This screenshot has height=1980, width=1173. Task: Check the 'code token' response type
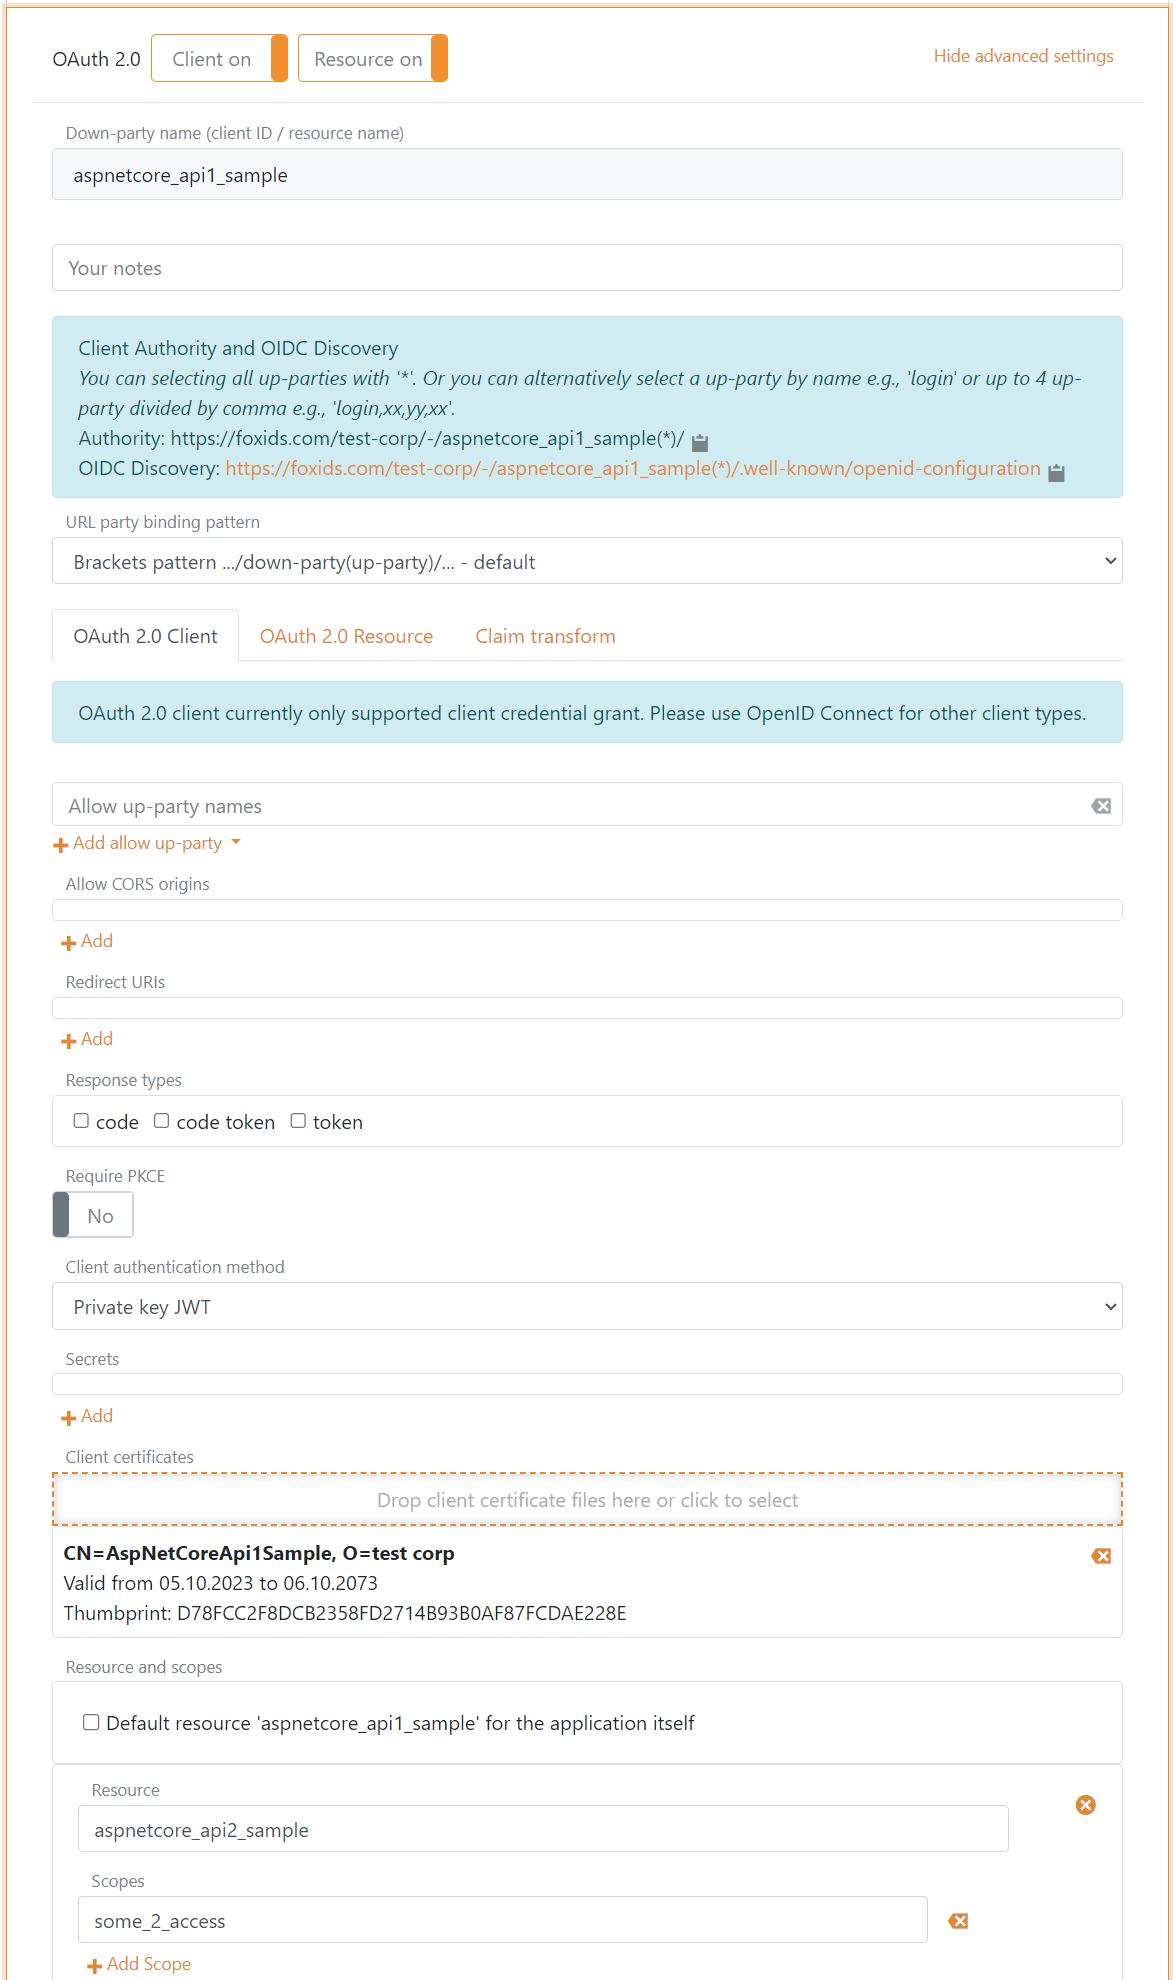tap(161, 1121)
